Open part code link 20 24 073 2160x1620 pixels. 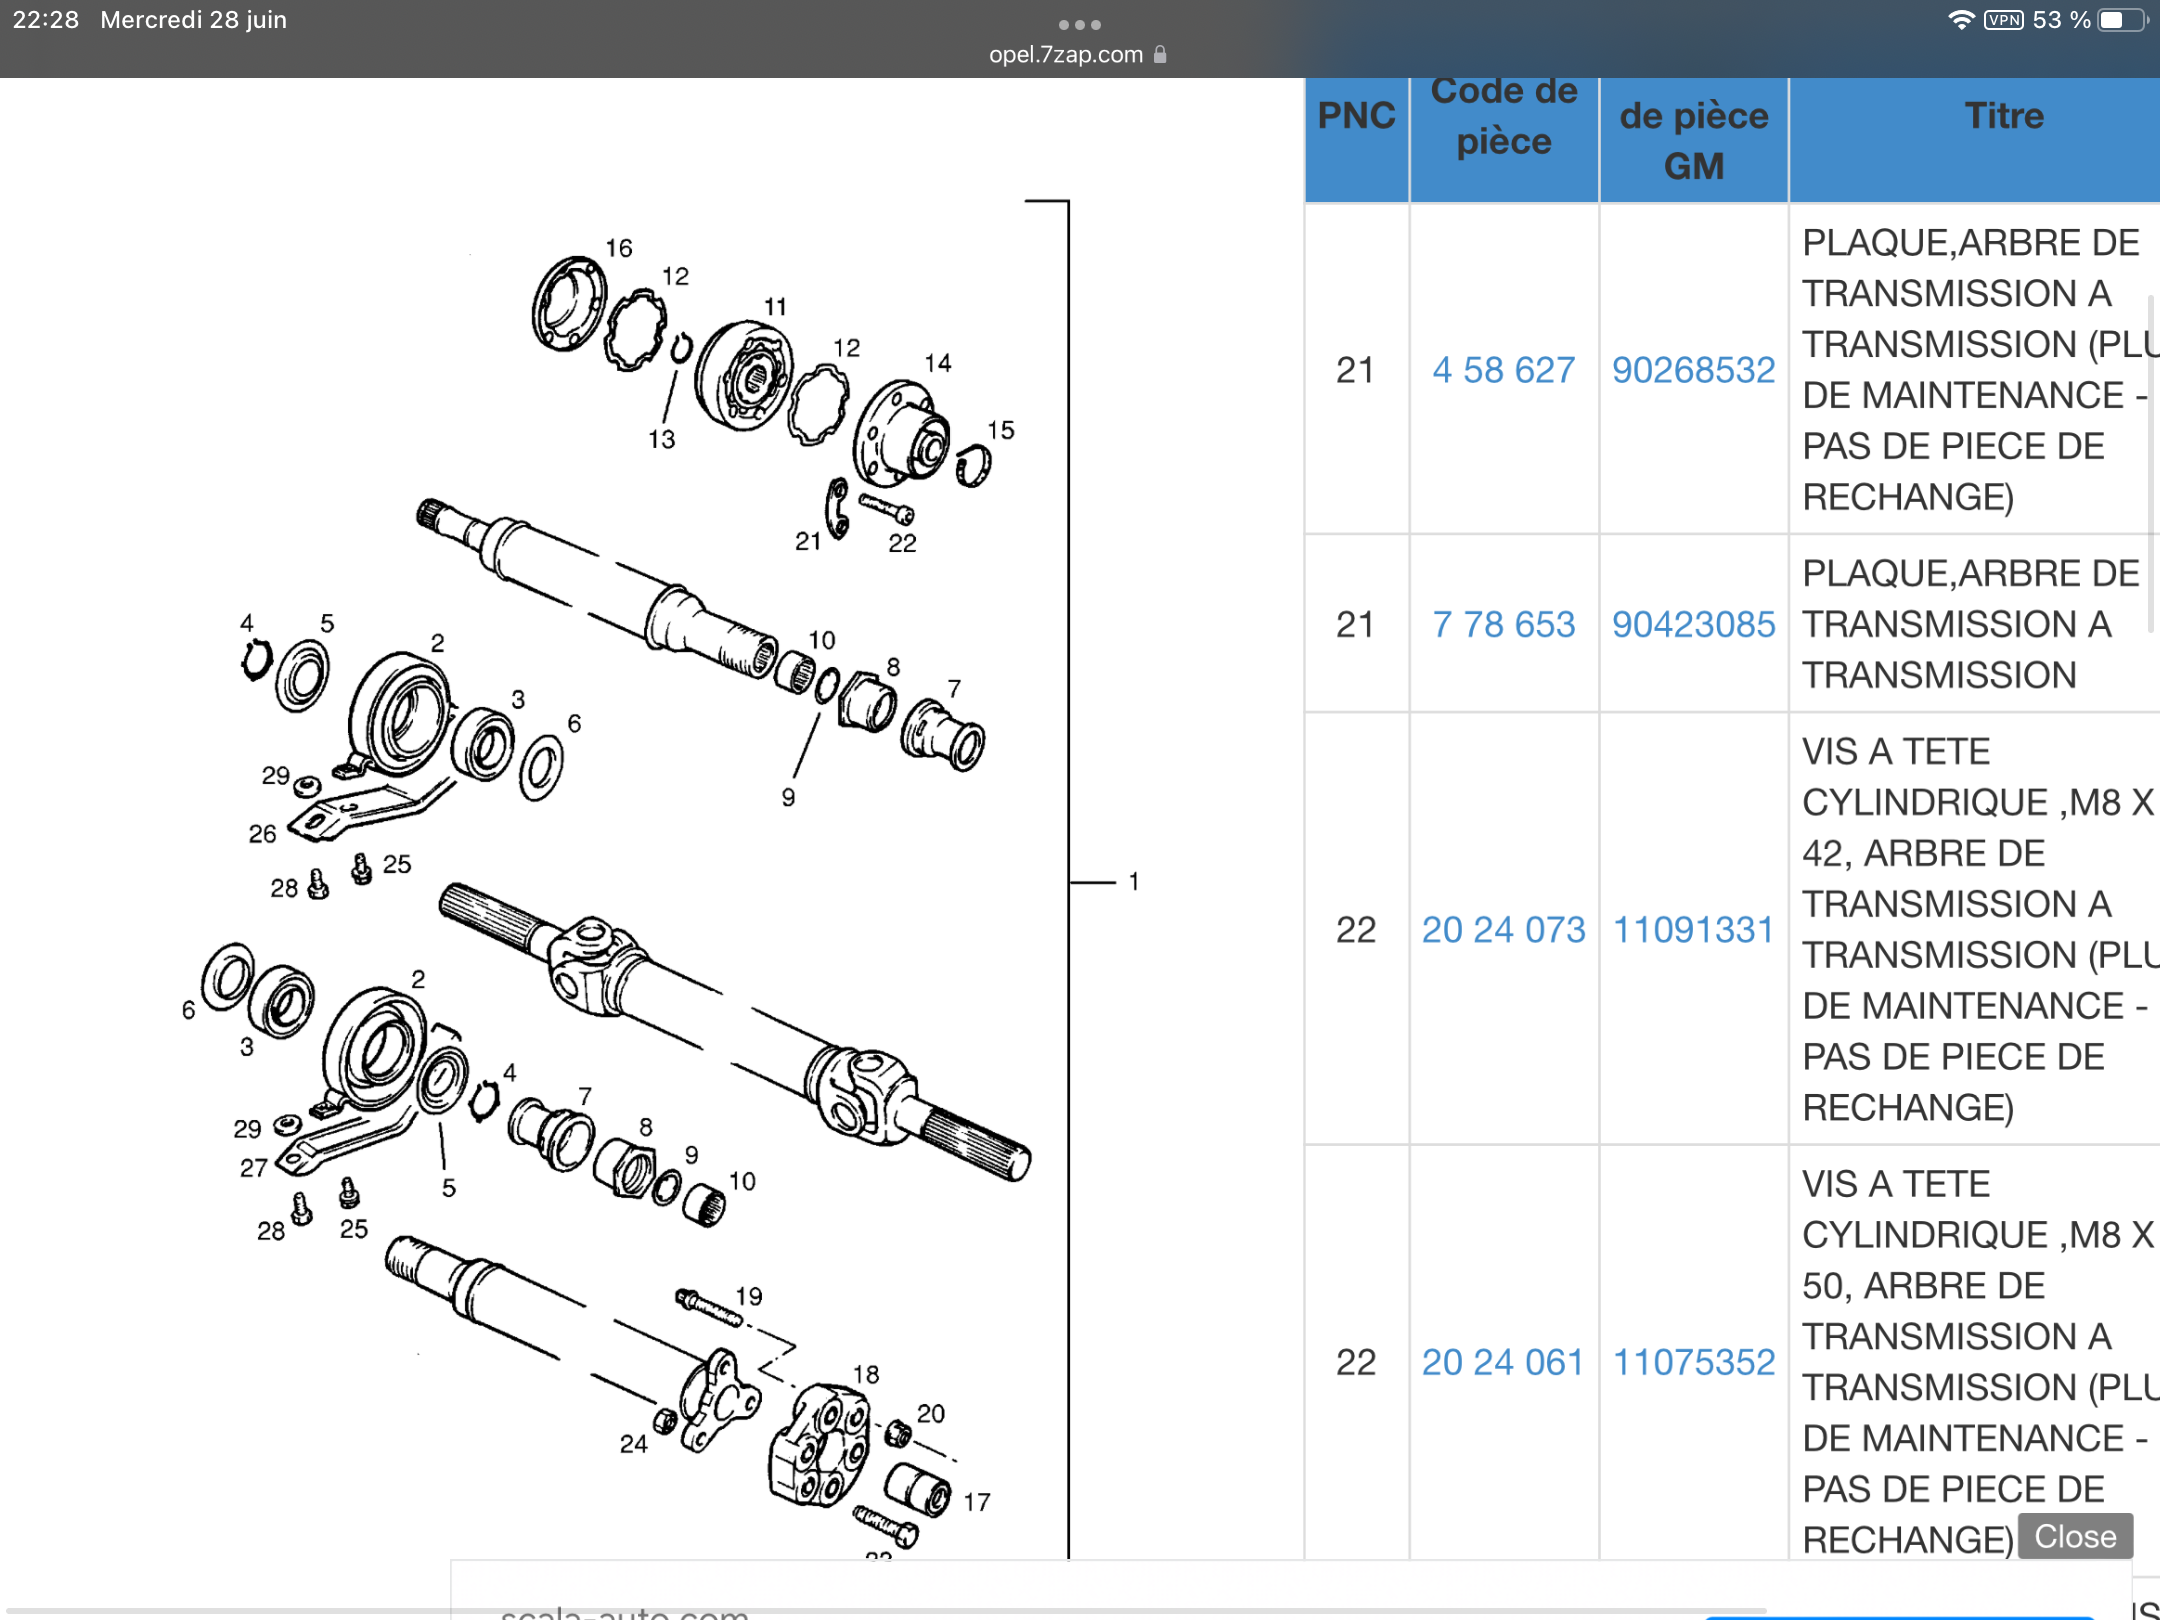[x=1503, y=929]
